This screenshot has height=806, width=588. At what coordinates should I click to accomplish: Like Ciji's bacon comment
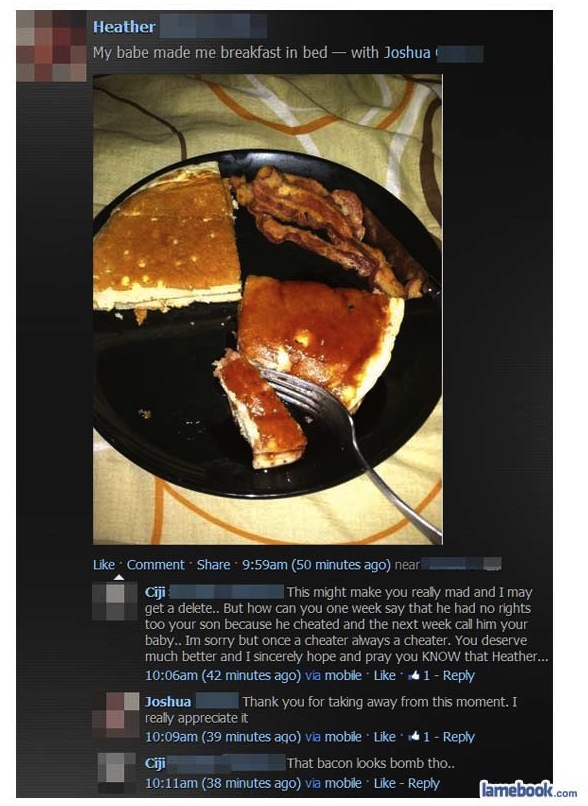[x=384, y=783]
